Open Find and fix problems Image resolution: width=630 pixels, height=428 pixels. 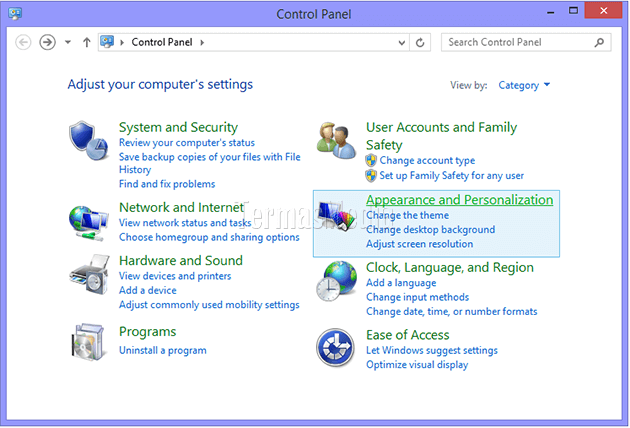(x=167, y=184)
